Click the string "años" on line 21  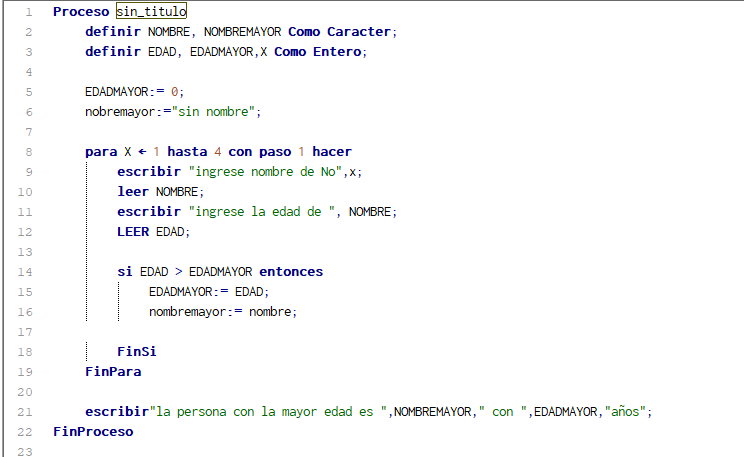[x=625, y=411]
